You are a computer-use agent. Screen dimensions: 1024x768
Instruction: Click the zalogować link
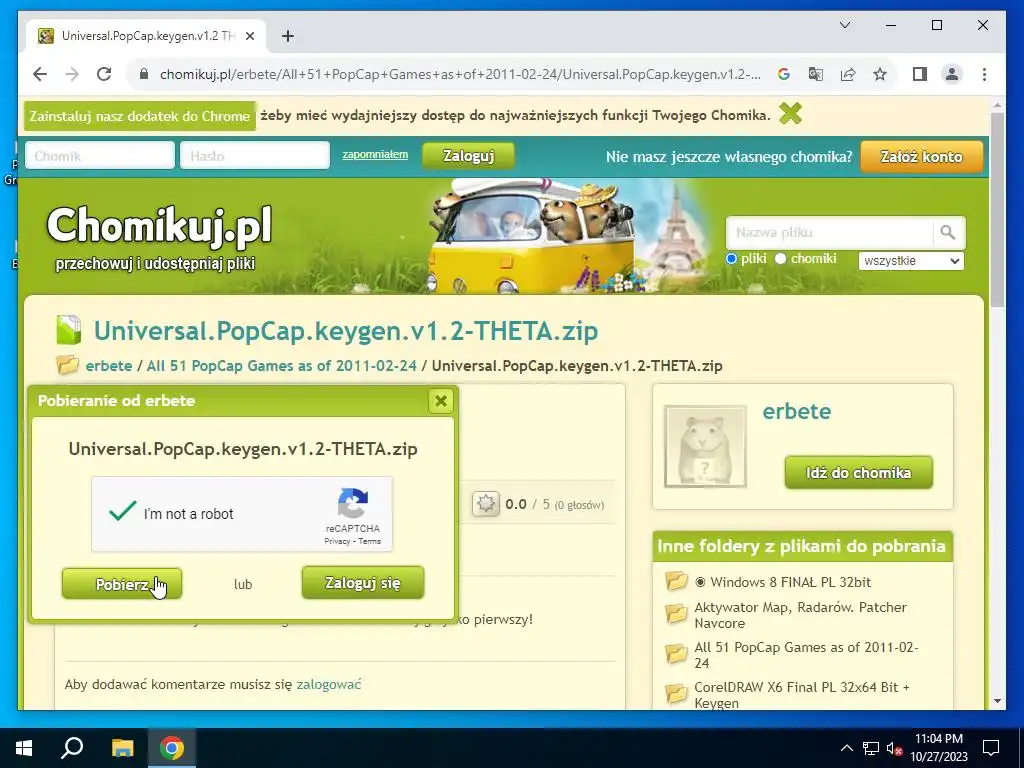point(328,684)
